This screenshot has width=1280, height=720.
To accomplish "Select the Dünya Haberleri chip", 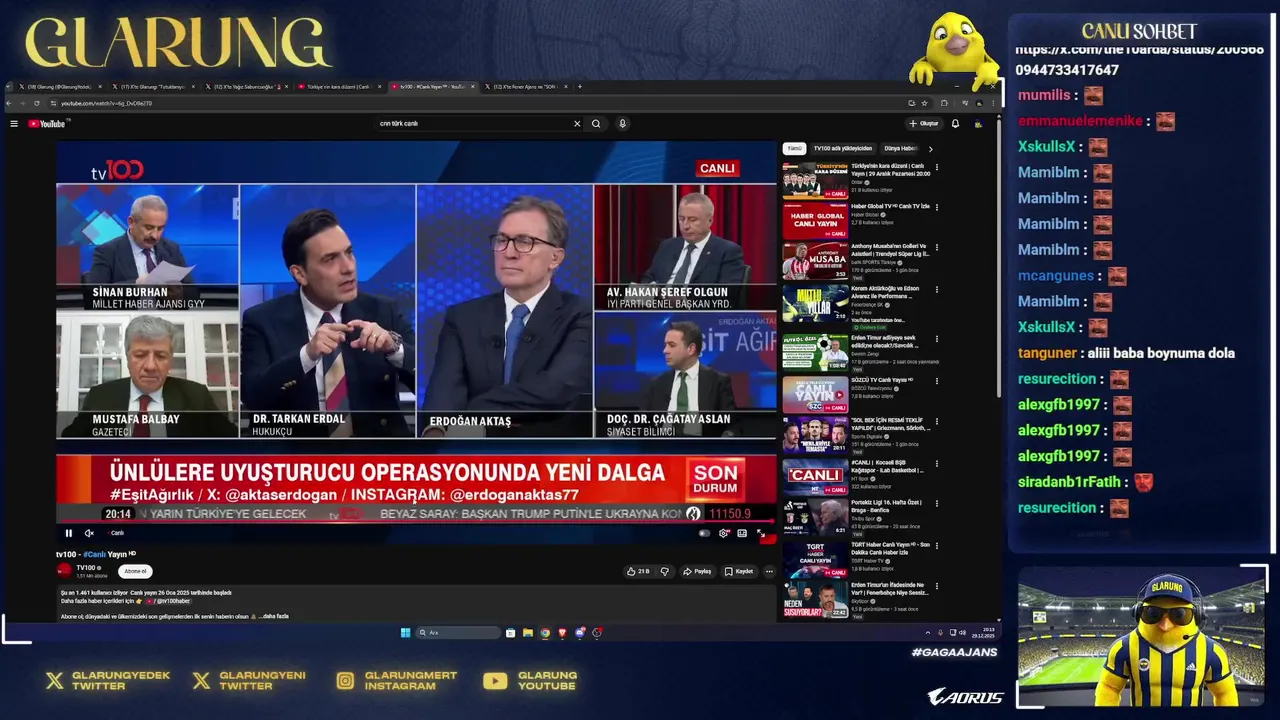I will tap(901, 148).
